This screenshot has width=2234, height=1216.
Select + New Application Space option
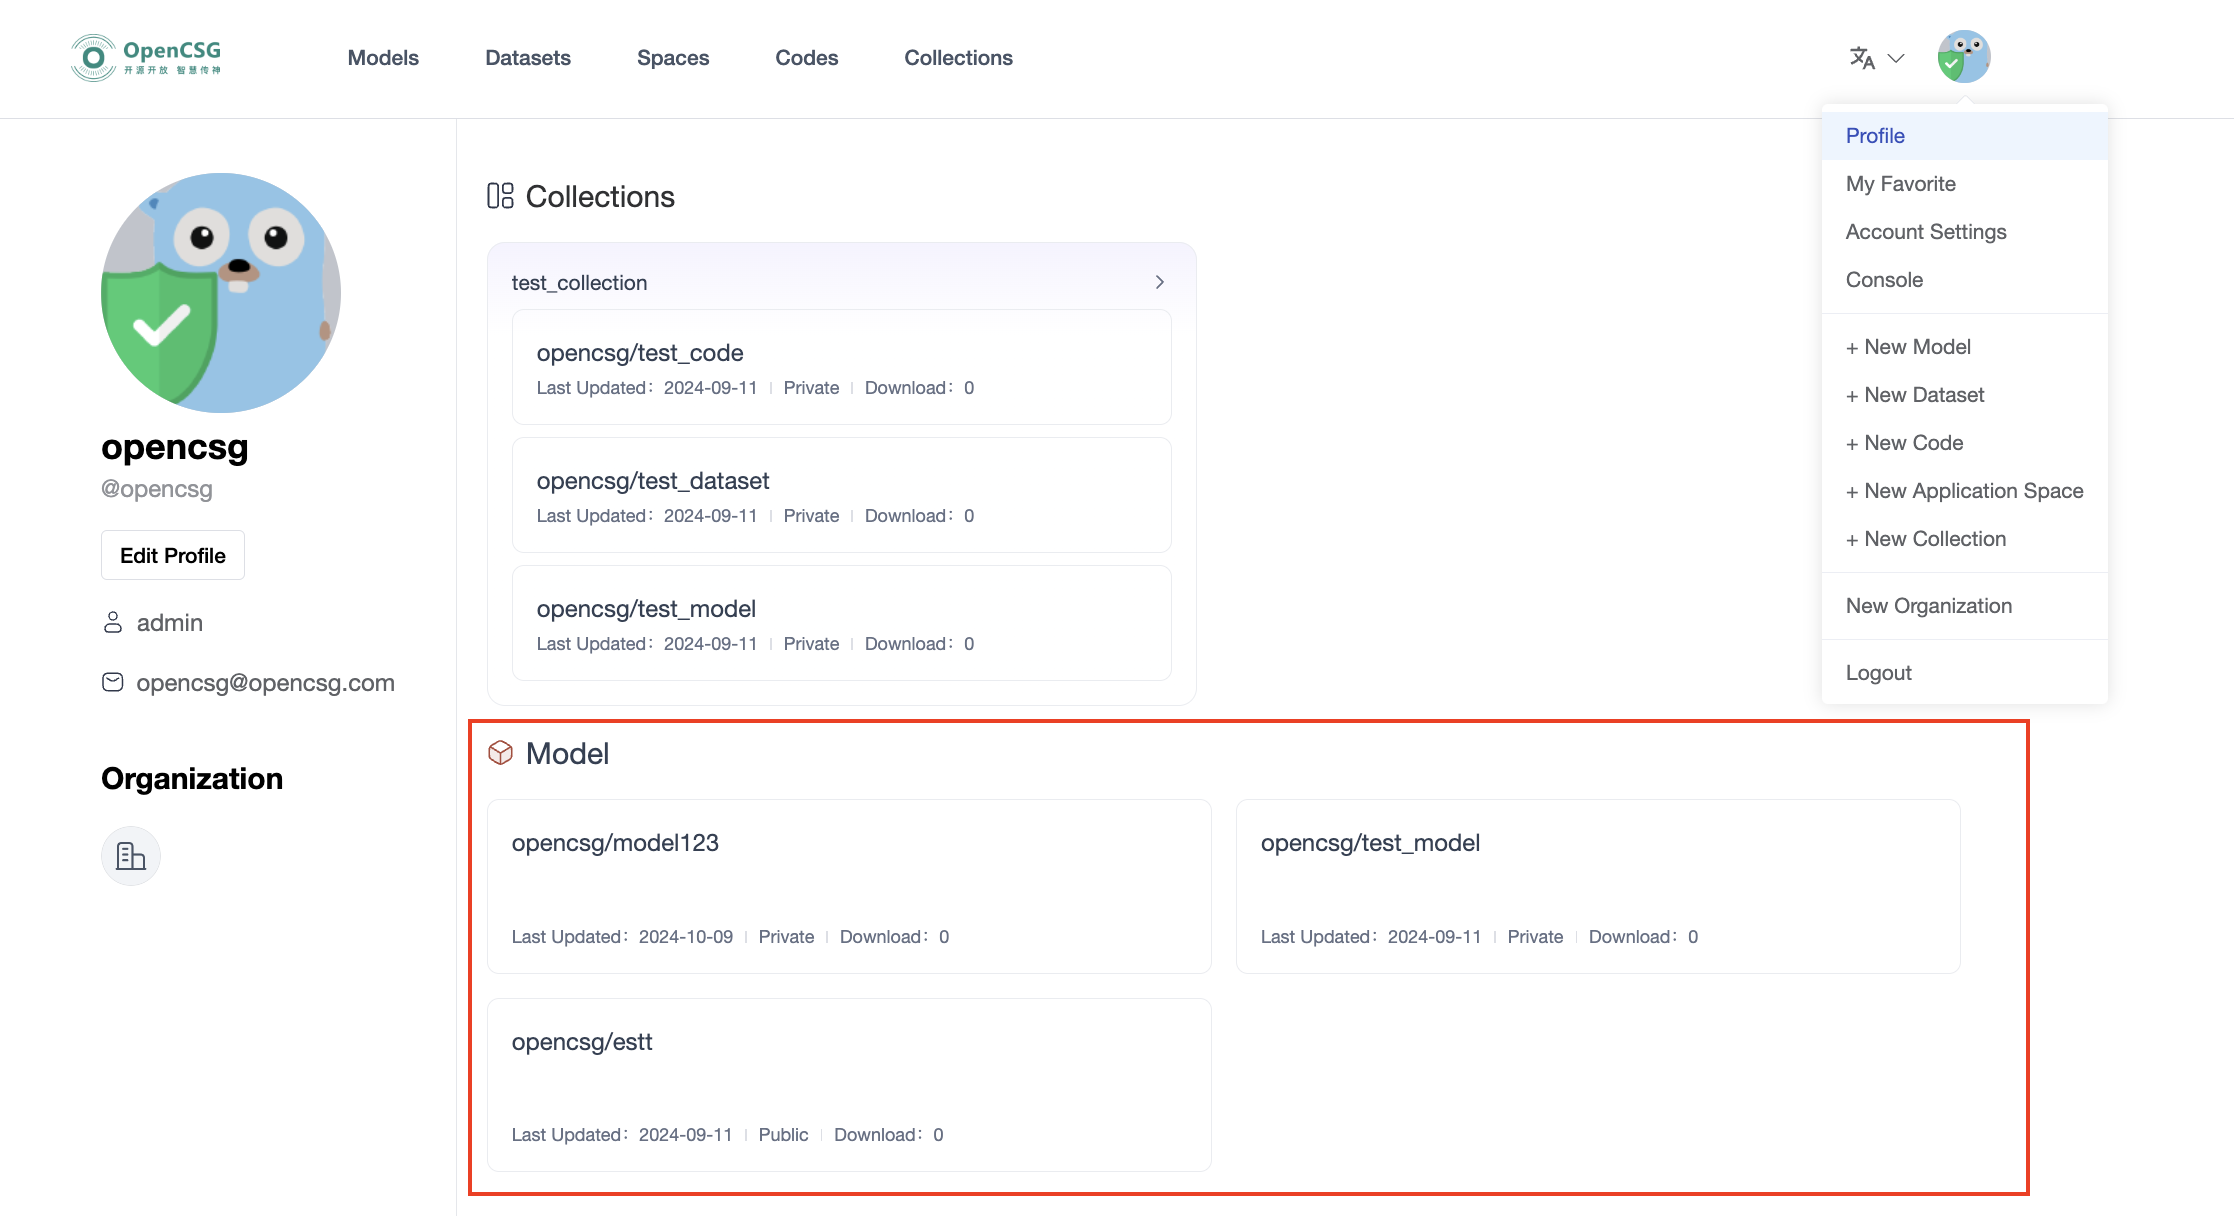[1964, 490]
